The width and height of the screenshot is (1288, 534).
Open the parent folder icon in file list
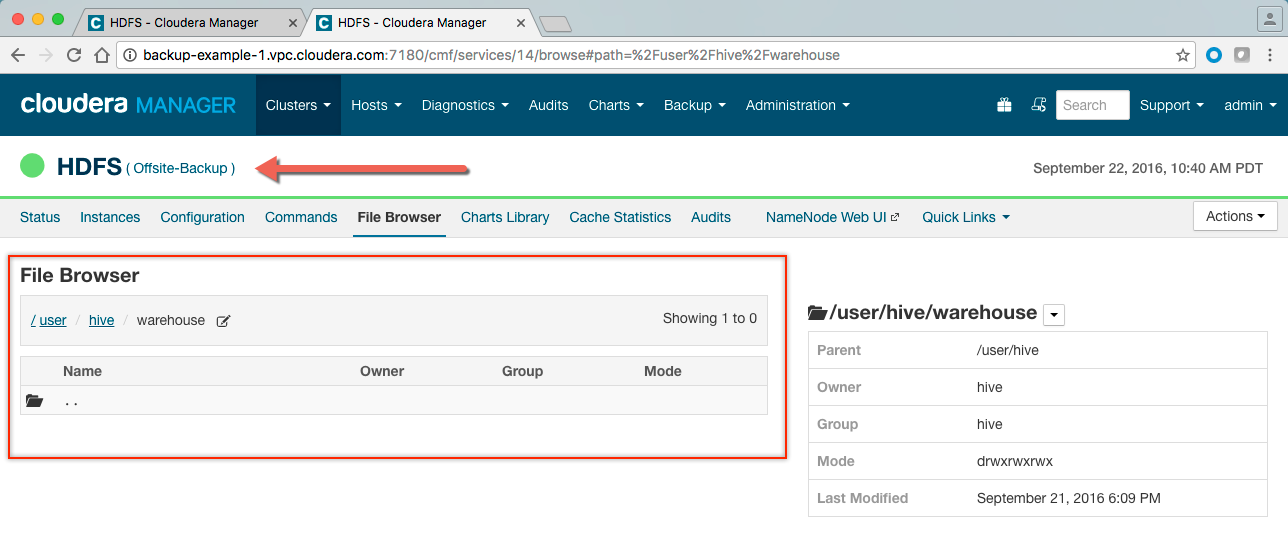click(35, 401)
